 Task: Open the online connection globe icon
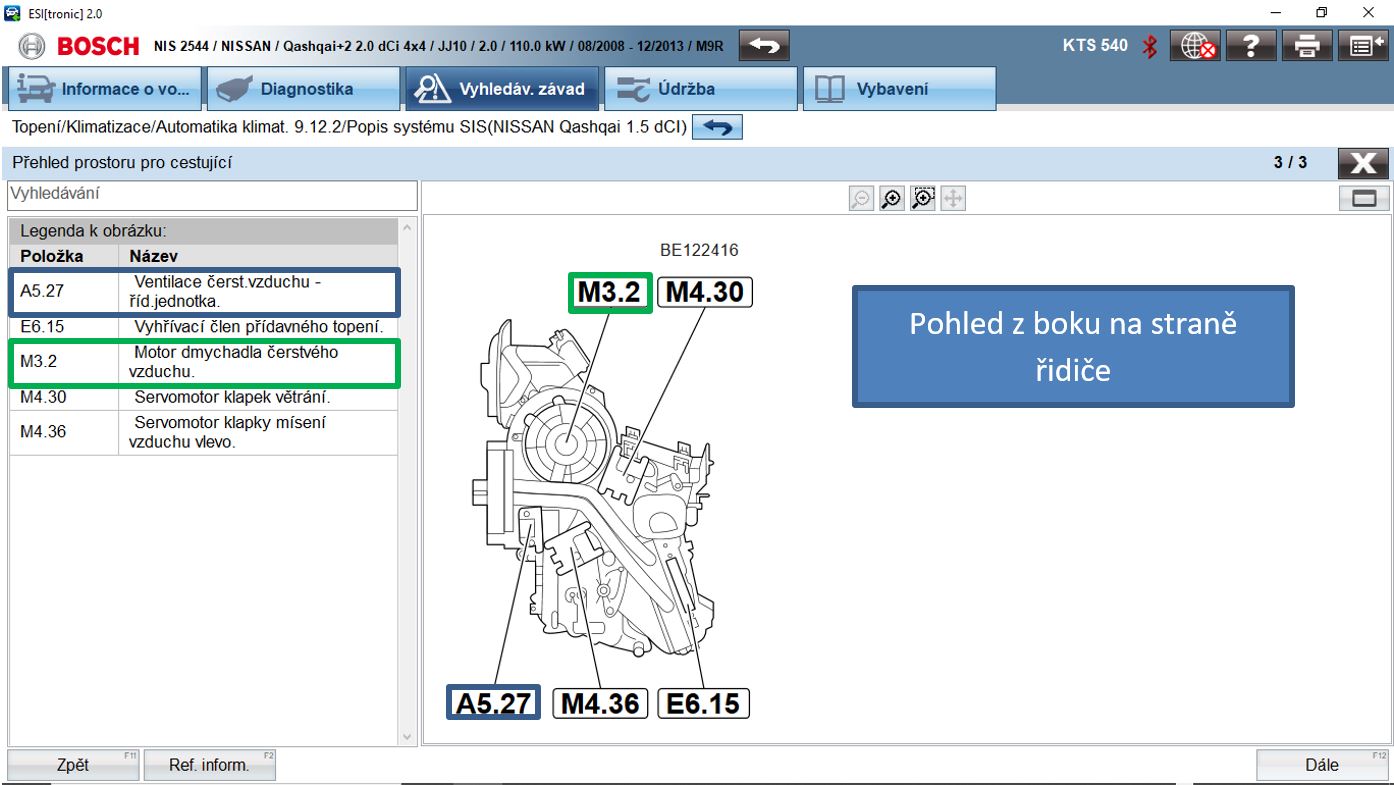(x=1196, y=46)
